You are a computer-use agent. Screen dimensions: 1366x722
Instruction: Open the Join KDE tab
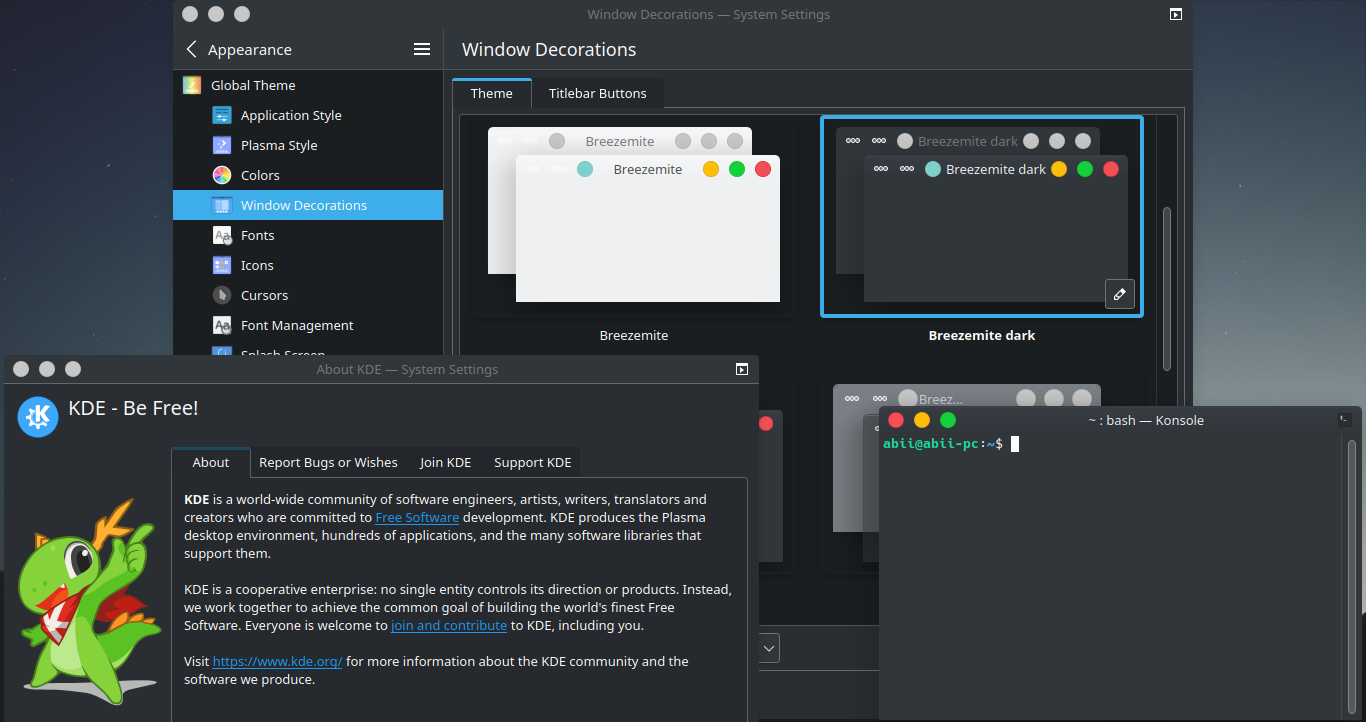[x=445, y=462]
